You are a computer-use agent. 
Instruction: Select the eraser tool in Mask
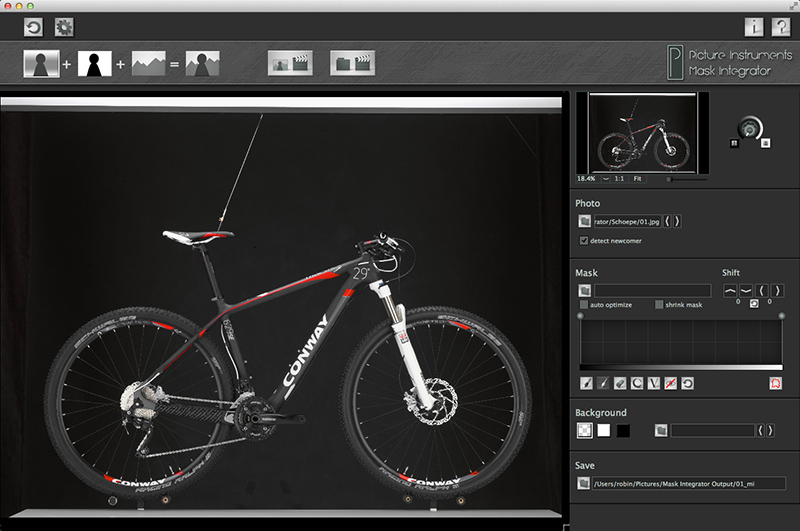[620, 383]
